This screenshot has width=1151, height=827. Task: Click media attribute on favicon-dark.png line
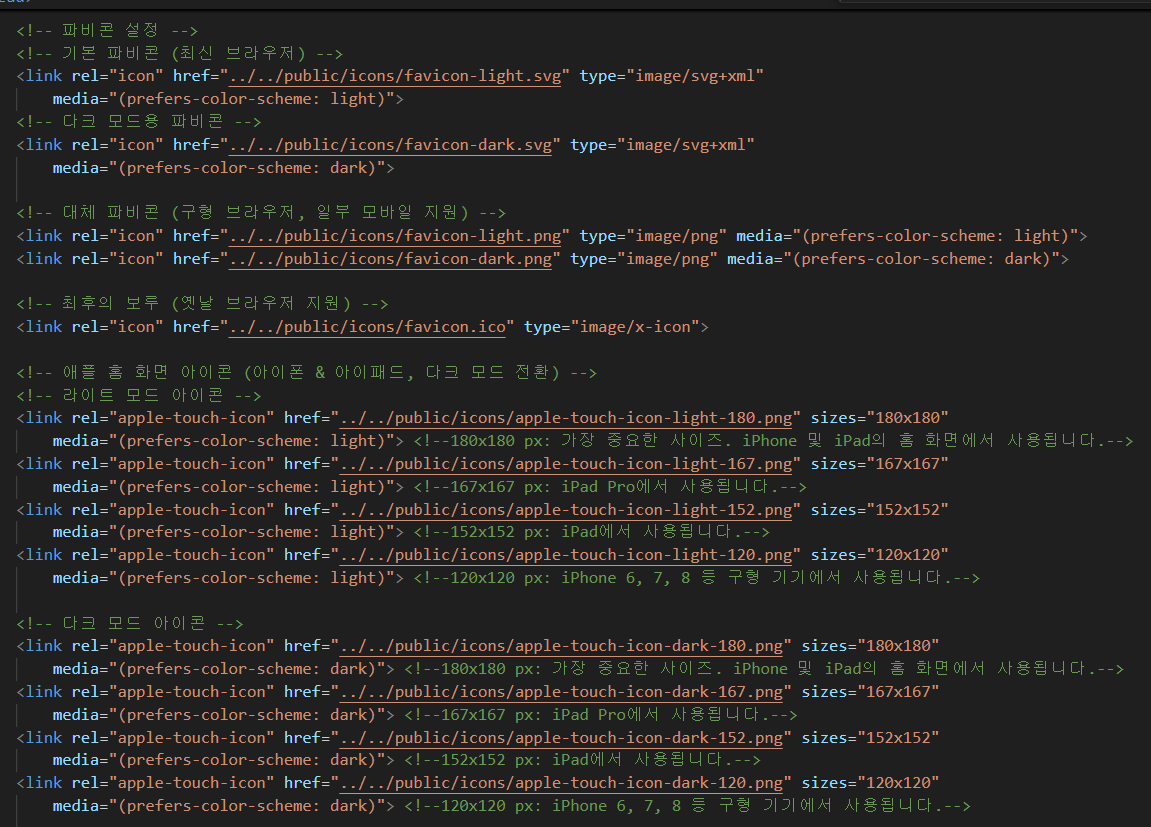coord(893,259)
